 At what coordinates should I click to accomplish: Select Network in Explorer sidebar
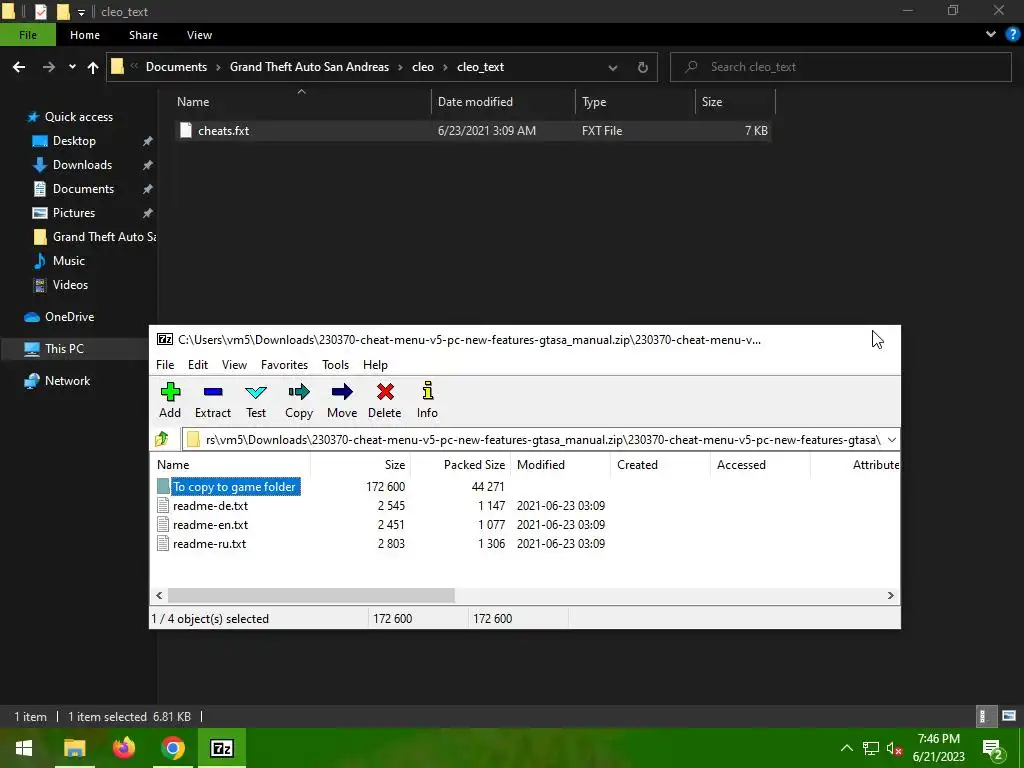click(x=67, y=381)
